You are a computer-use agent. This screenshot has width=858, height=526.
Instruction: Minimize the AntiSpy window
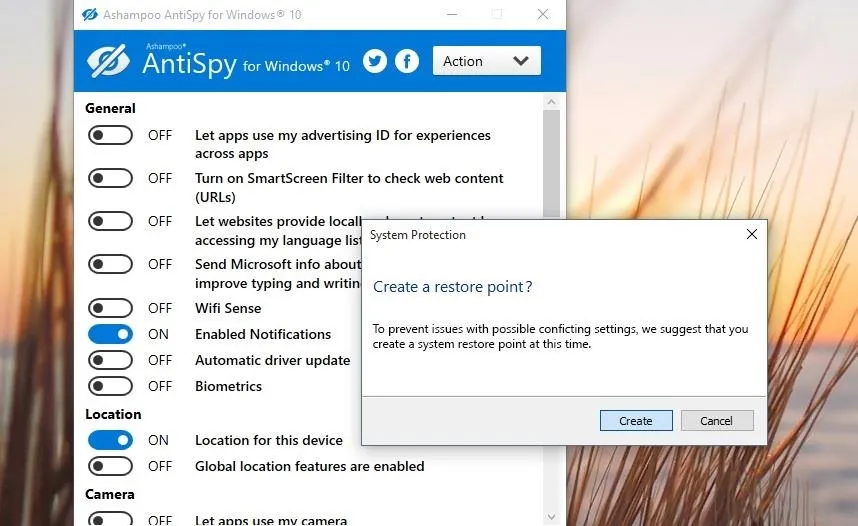pyautogui.click(x=452, y=14)
